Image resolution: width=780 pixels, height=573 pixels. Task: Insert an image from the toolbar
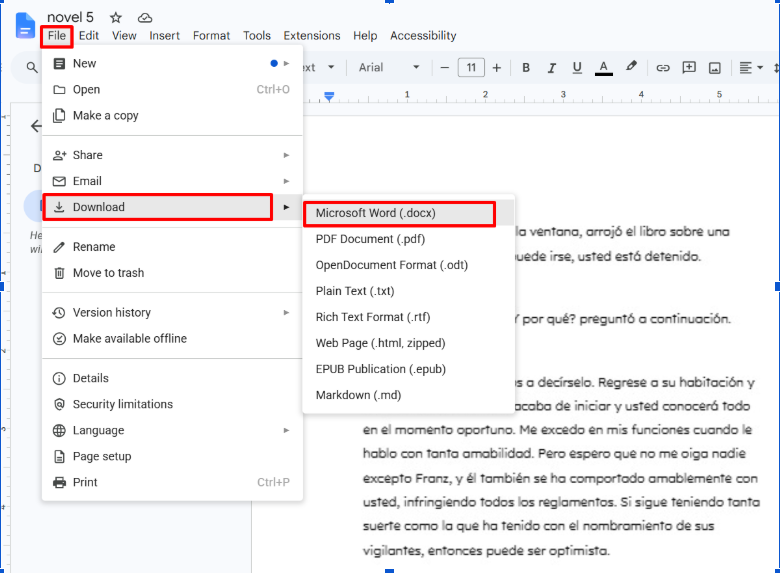pos(715,68)
